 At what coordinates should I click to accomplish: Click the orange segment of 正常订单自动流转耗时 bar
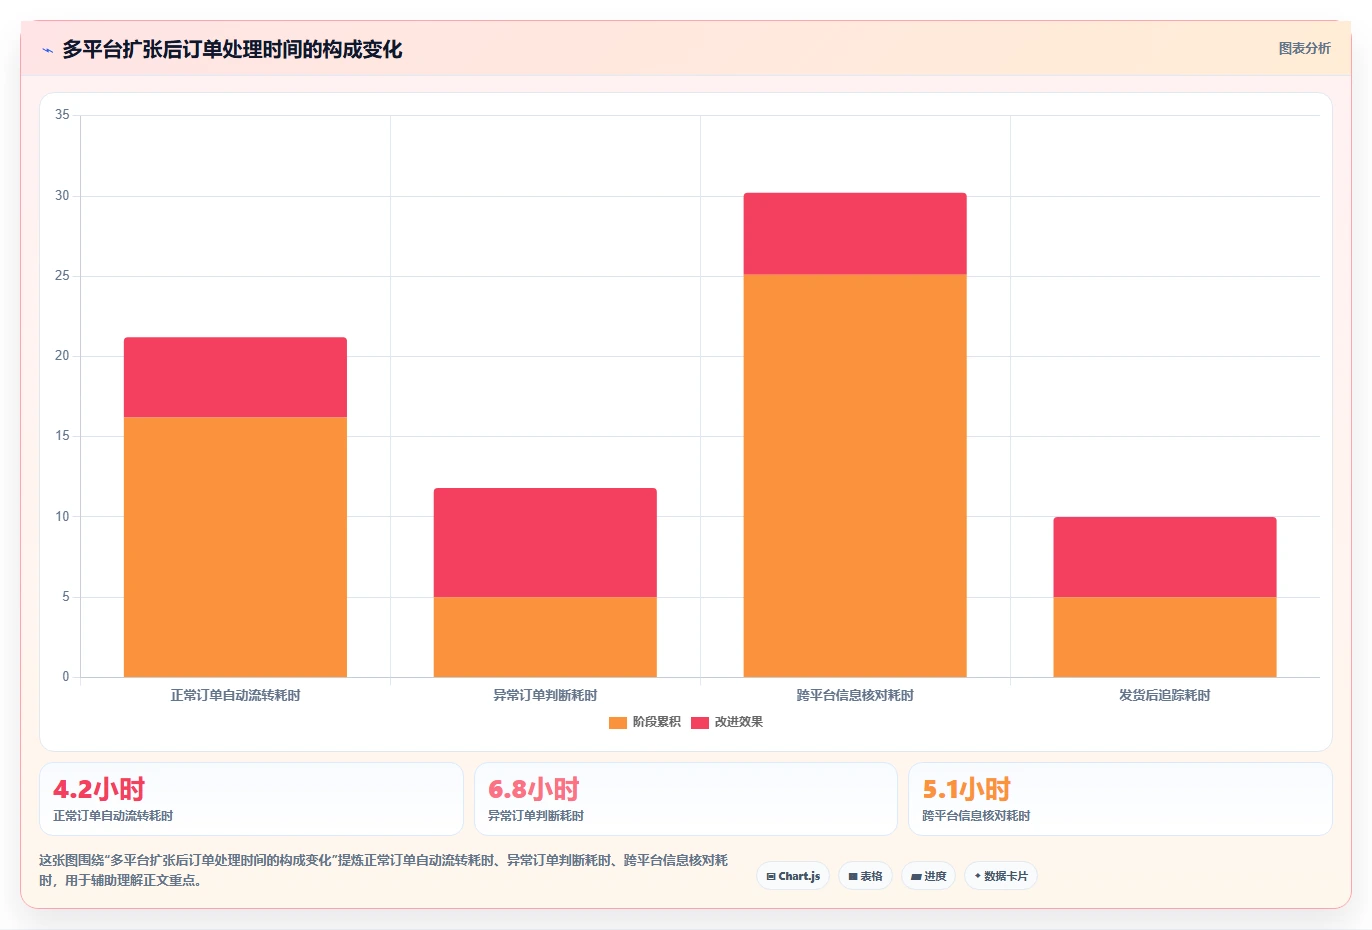click(235, 547)
